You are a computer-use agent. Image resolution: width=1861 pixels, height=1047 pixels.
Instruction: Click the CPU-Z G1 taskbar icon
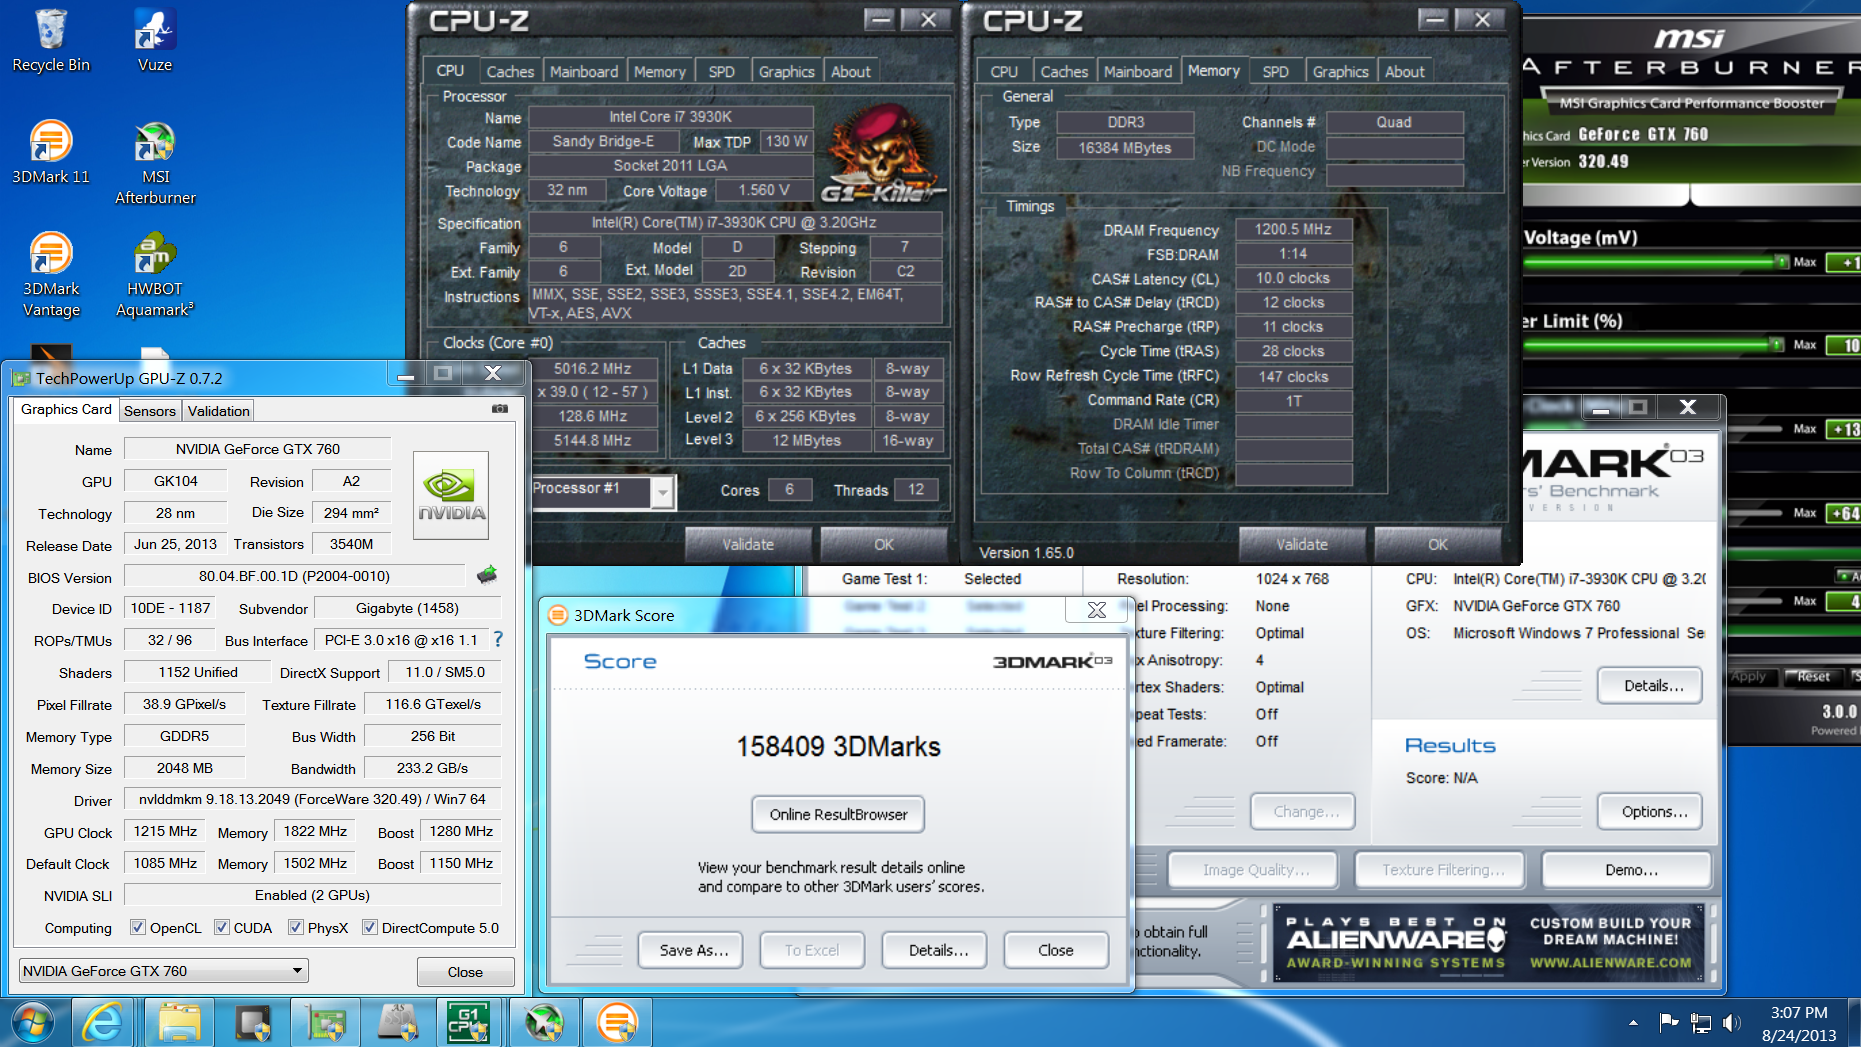[468, 1022]
